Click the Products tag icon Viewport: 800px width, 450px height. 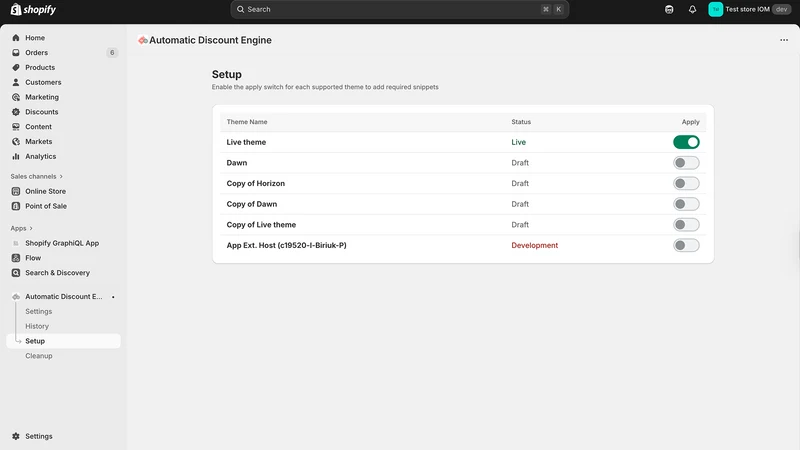point(16,67)
